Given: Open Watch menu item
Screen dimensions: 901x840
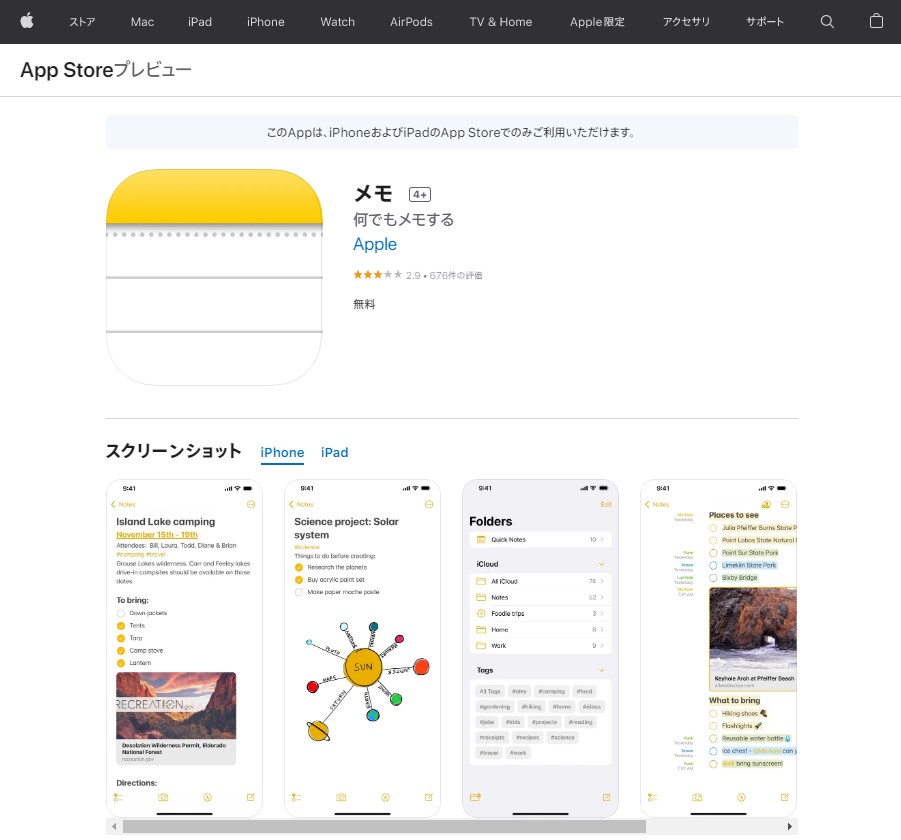Looking at the screenshot, I should 337,22.
